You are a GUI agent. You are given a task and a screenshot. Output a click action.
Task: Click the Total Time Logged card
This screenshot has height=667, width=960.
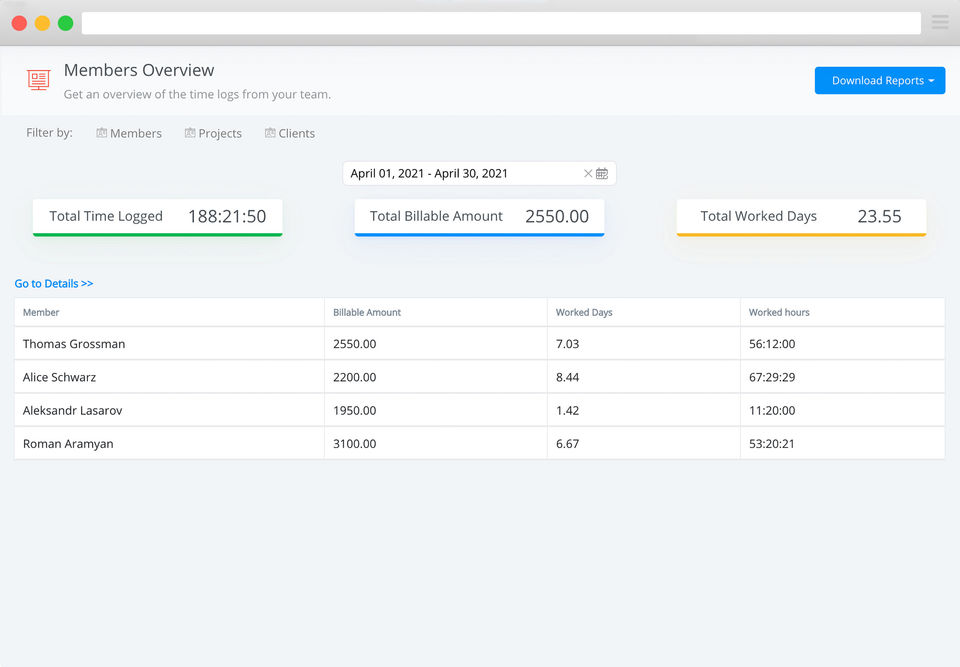pyautogui.click(x=157, y=216)
